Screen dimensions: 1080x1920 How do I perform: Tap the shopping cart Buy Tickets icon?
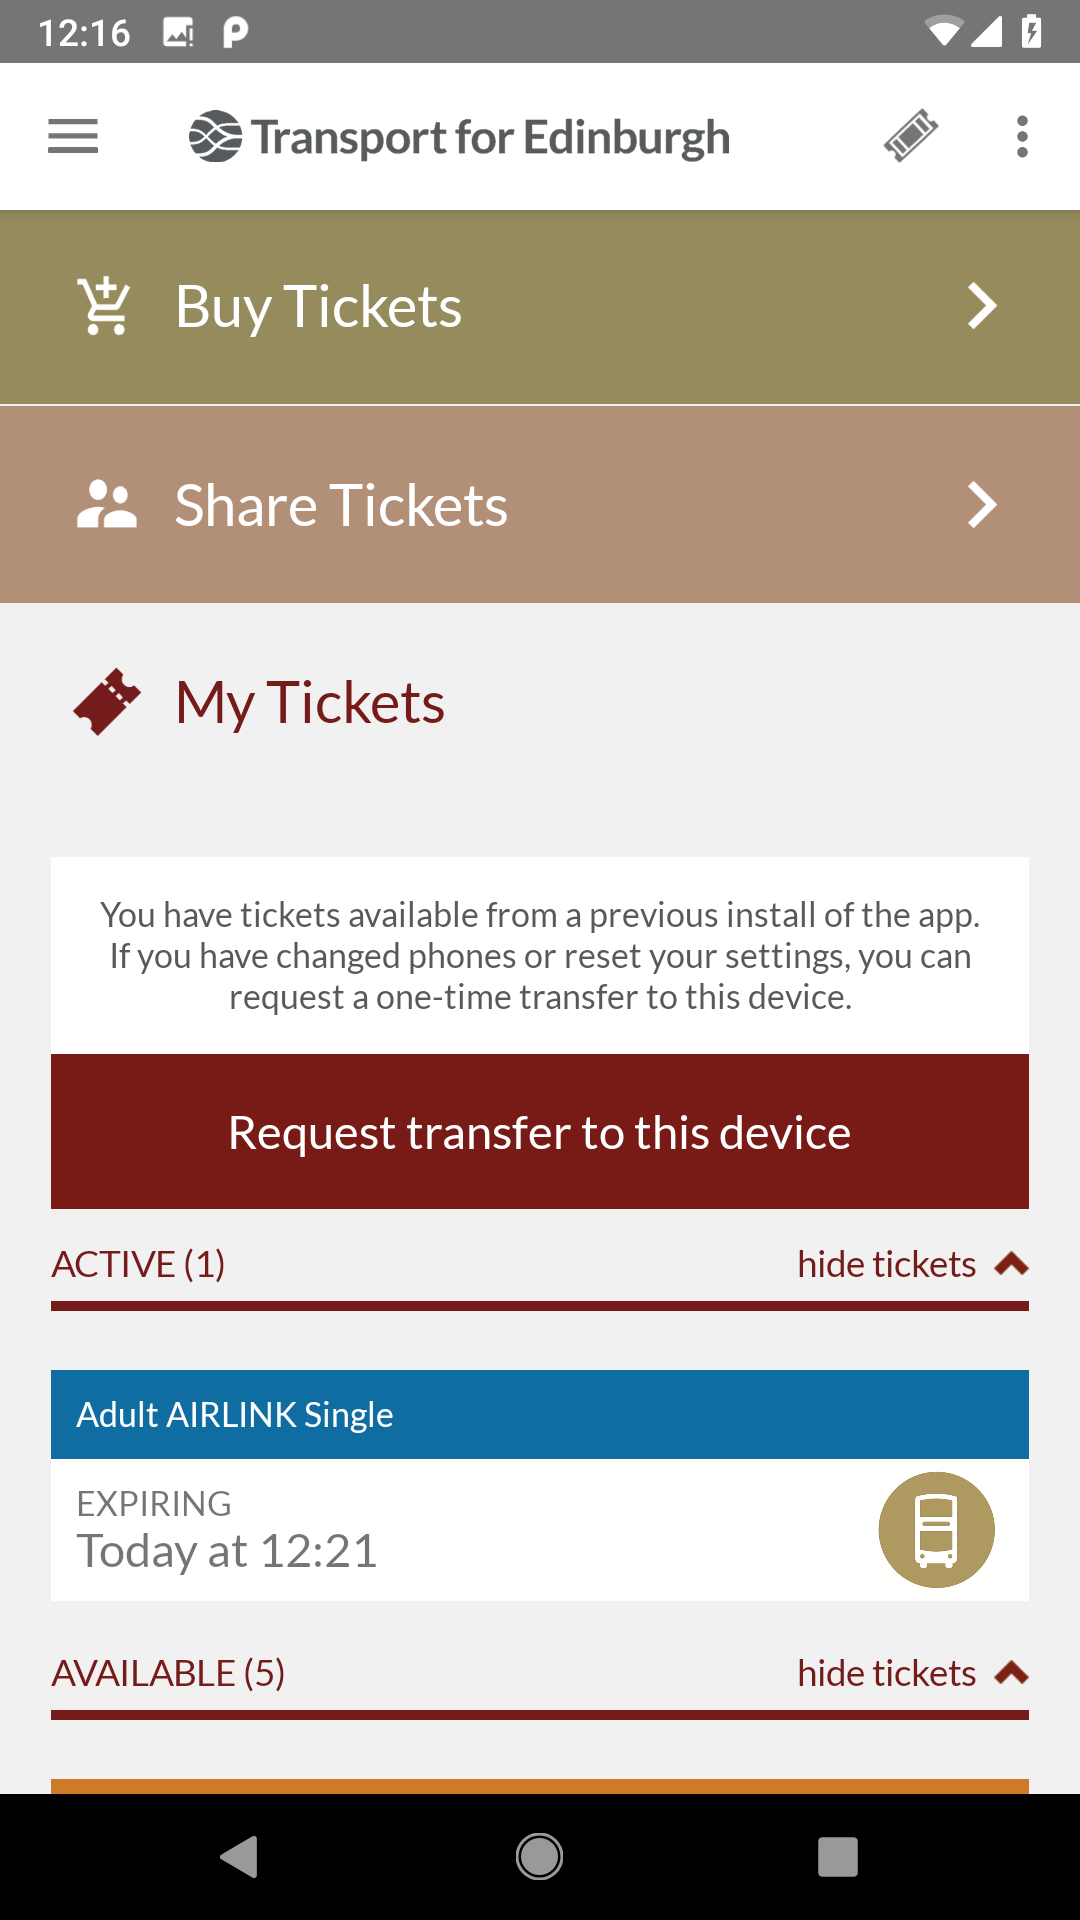(105, 306)
